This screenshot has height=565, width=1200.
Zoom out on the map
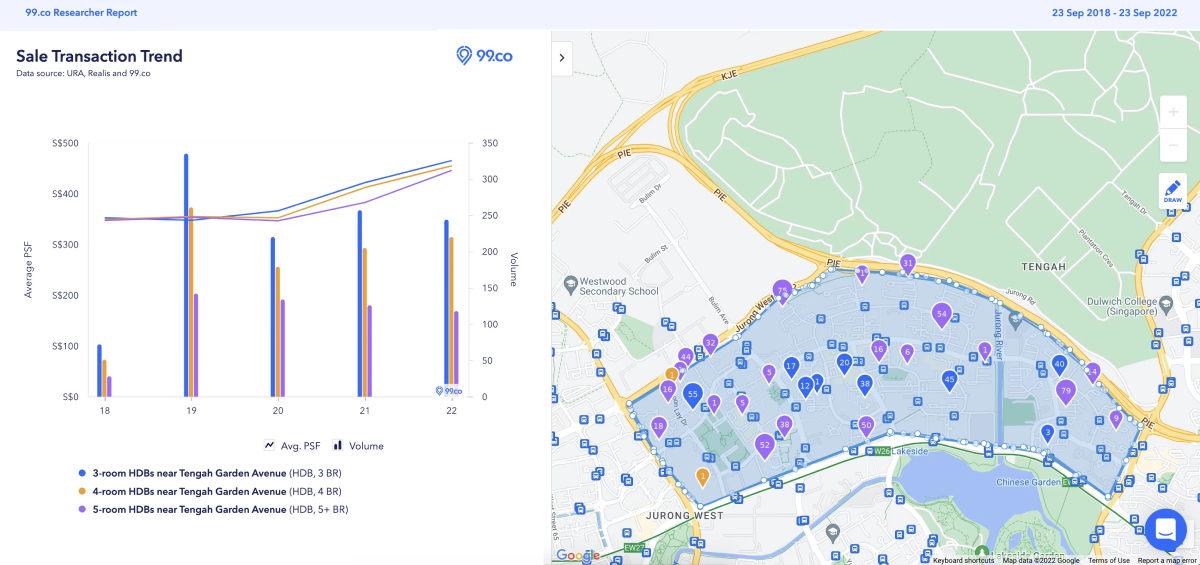click(1173, 146)
